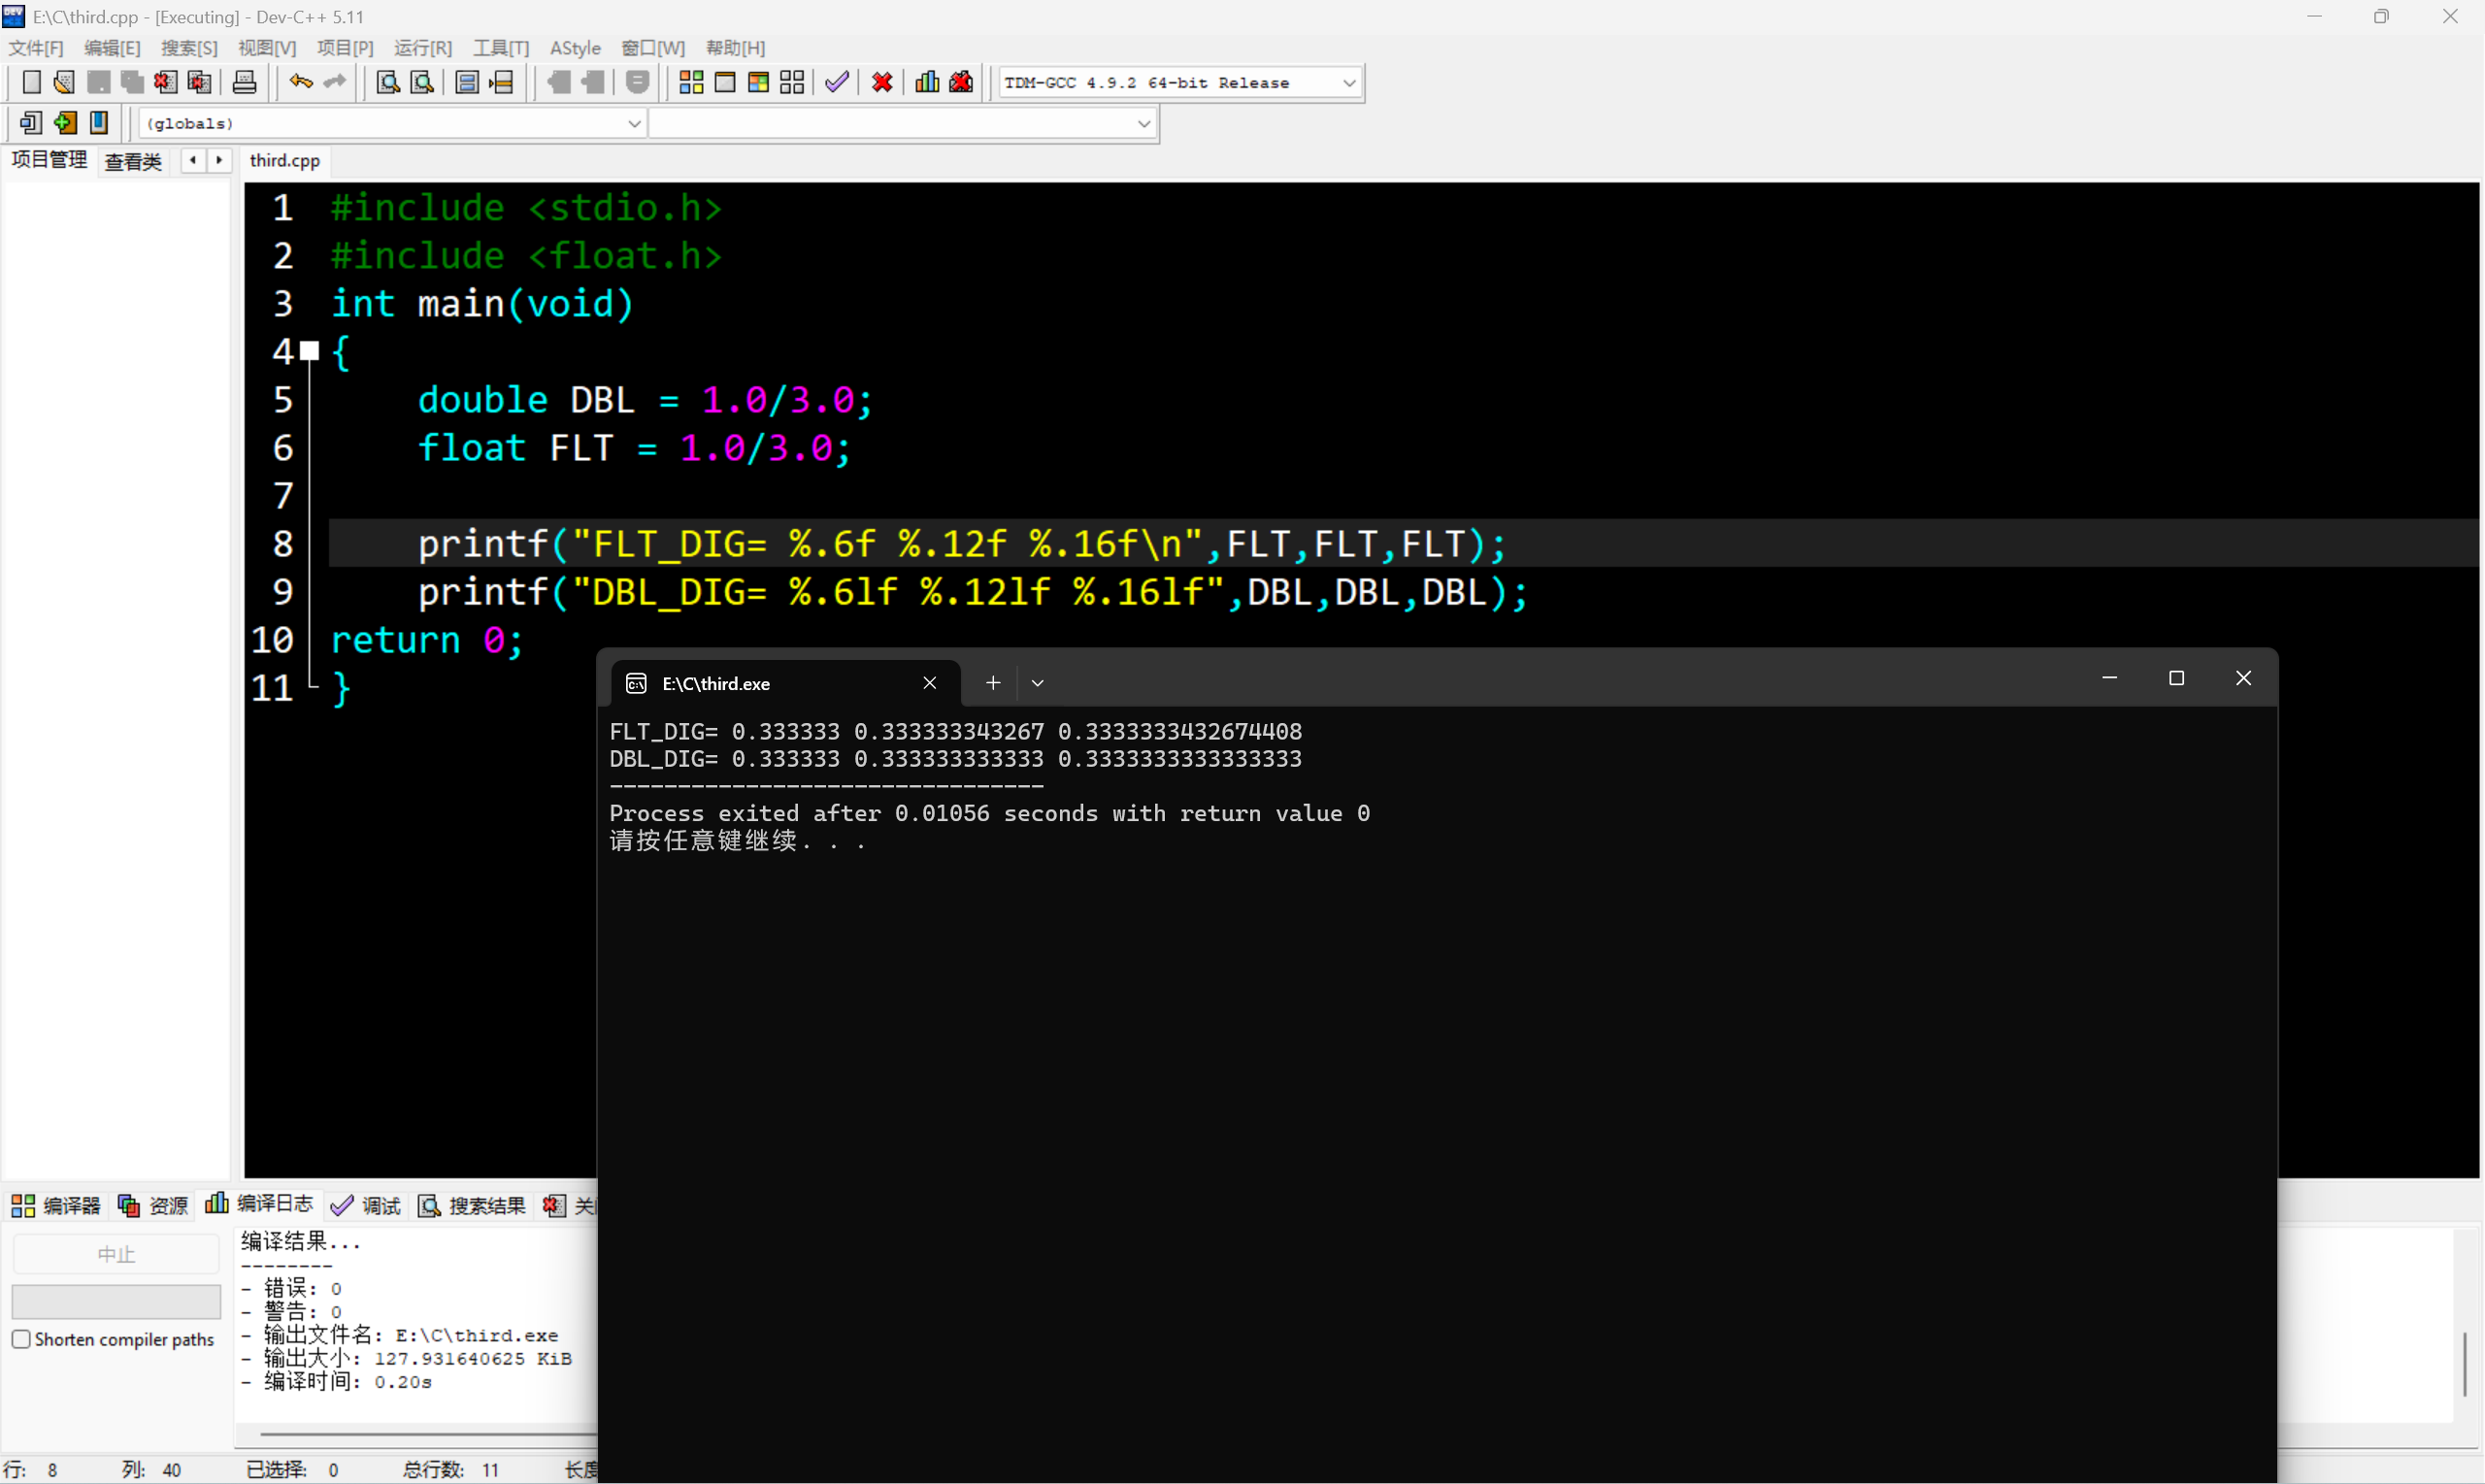The image size is (2485, 1484).
Task: Collapse the code fold marker at line 4
Action: (310, 351)
